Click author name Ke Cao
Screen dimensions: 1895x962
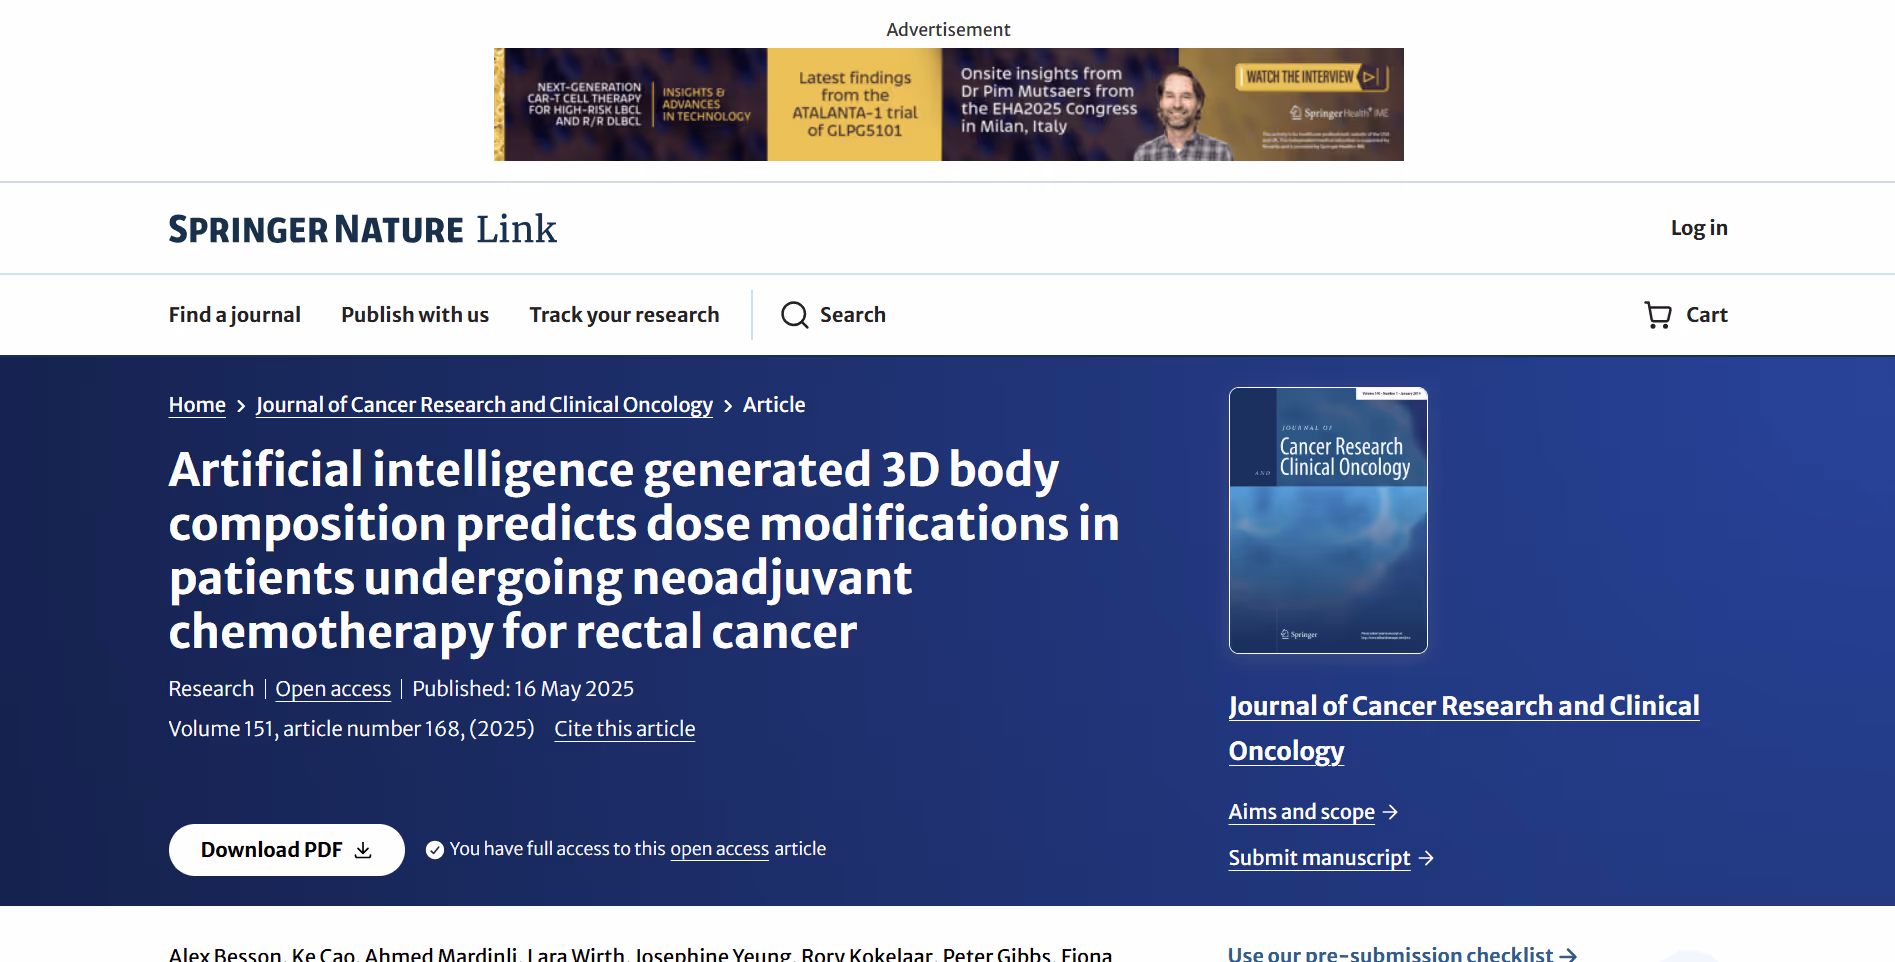pyautogui.click(x=323, y=955)
